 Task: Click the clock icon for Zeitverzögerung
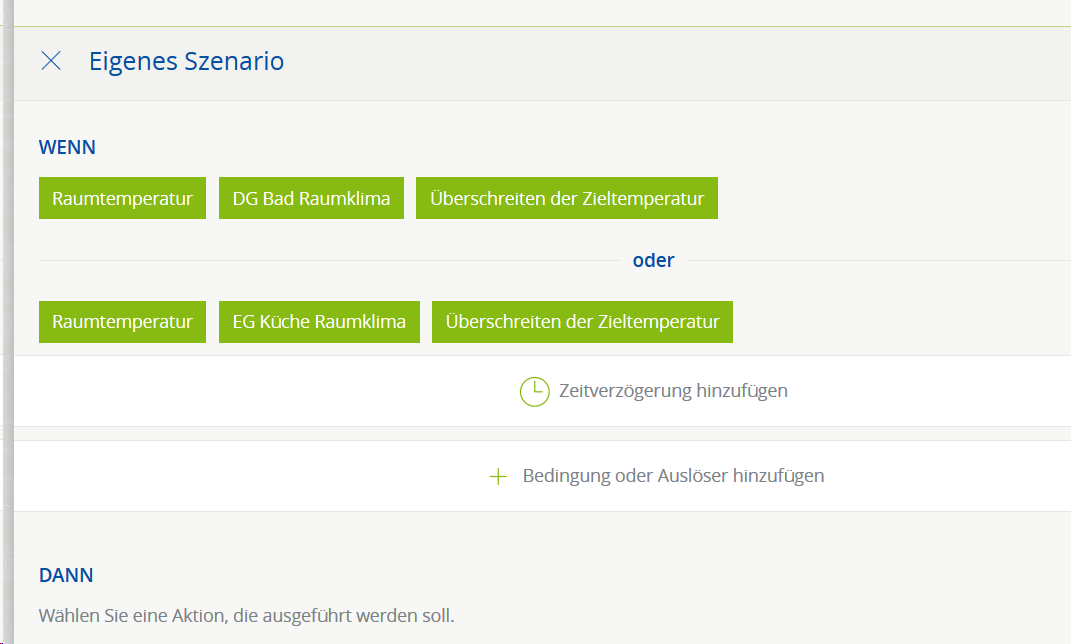point(534,391)
